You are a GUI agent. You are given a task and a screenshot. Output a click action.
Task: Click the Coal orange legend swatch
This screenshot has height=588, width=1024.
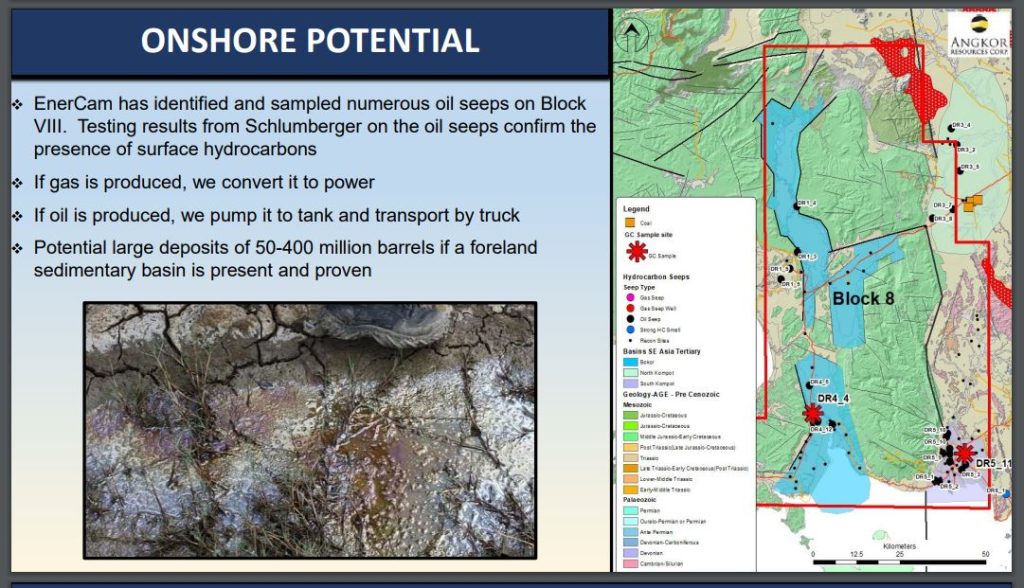pyautogui.click(x=631, y=222)
